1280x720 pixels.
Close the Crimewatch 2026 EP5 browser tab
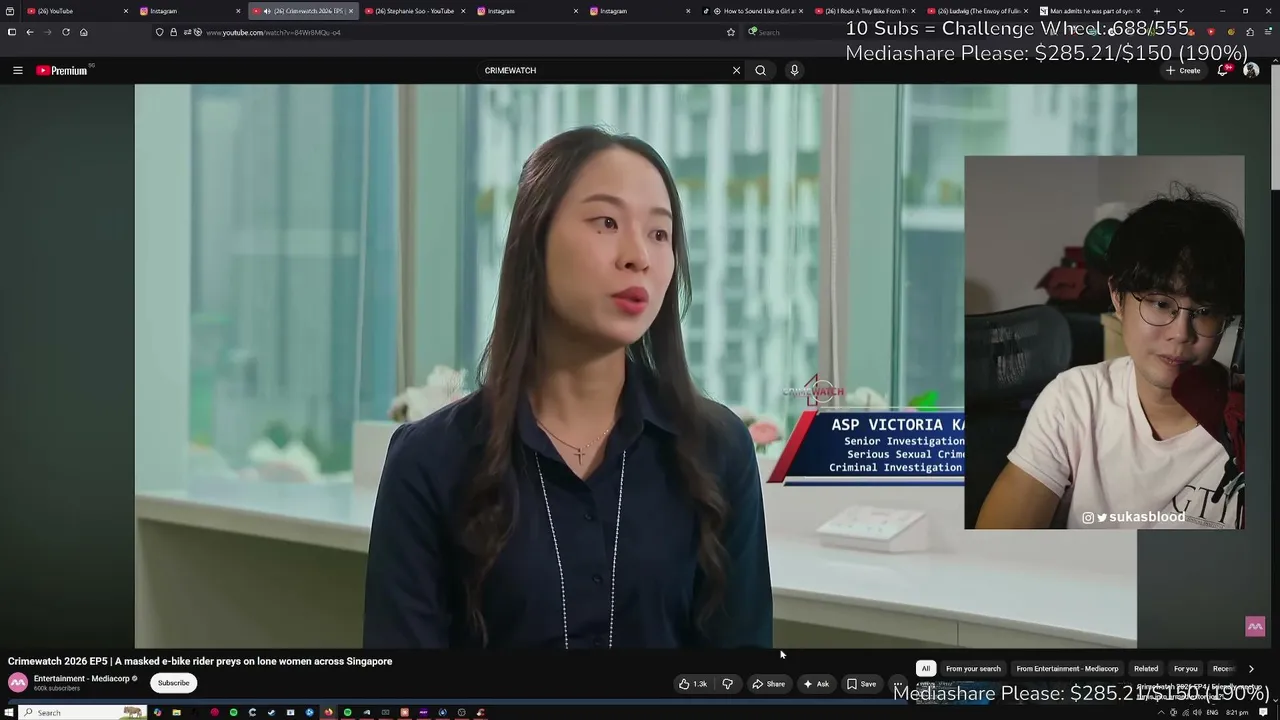pyautogui.click(x=351, y=11)
